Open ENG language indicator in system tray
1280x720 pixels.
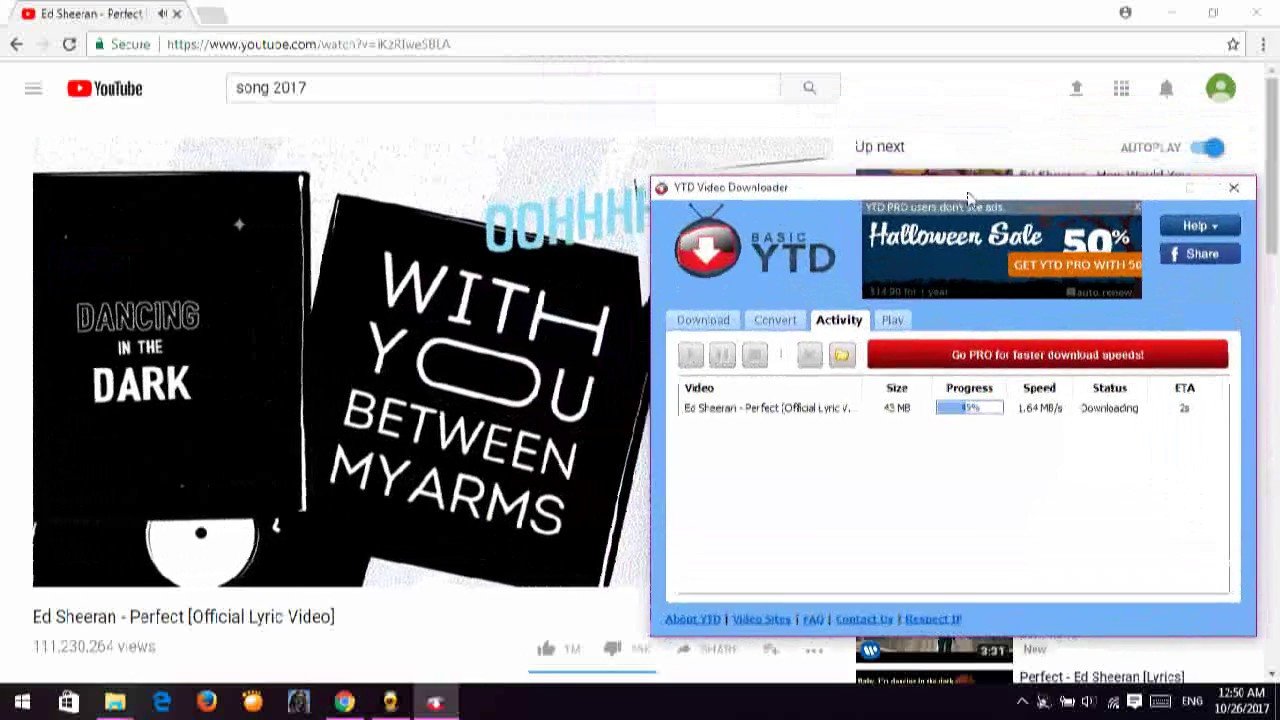coord(1193,702)
